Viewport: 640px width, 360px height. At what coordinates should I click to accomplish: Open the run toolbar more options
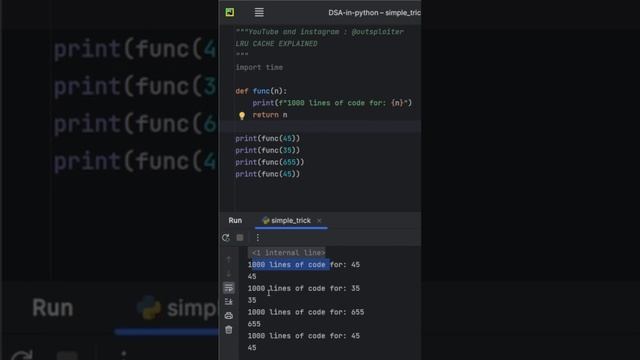[258, 238]
